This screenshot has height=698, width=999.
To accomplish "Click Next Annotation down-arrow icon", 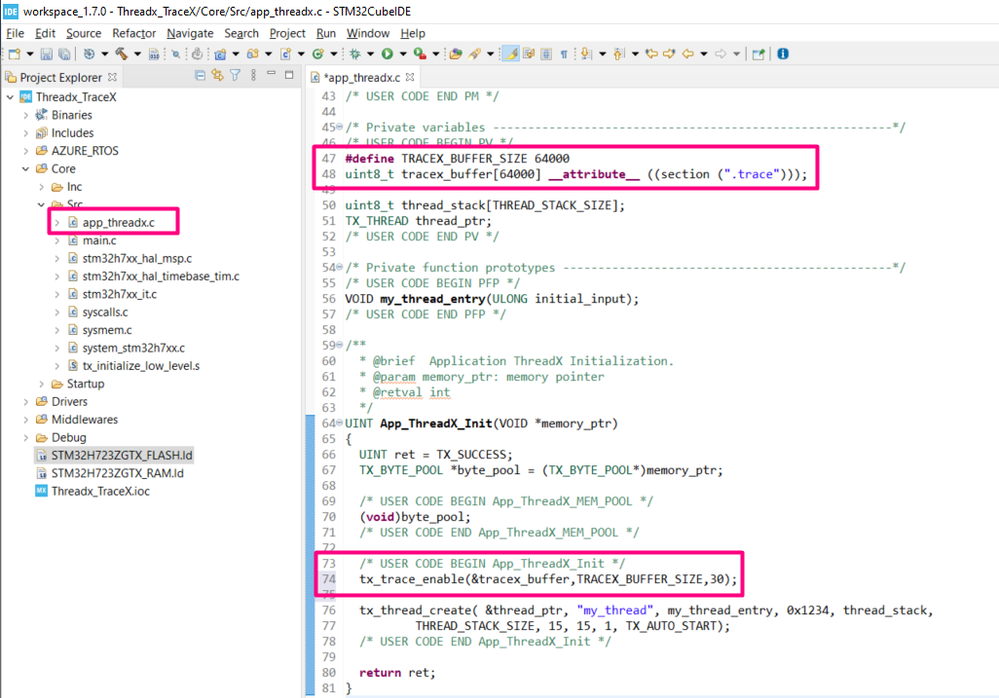I will pyautogui.click(x=586, y=53).
